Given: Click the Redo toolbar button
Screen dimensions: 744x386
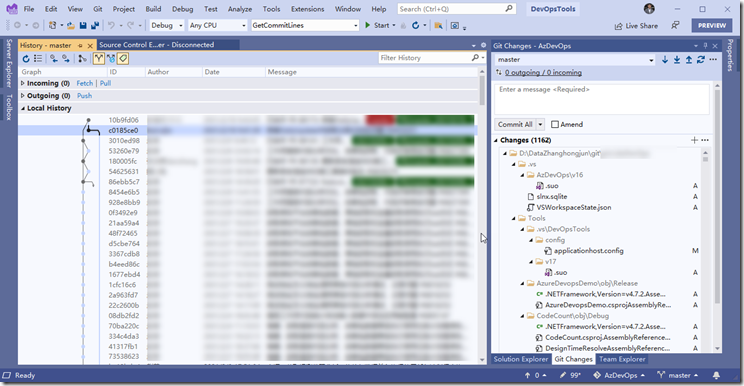Looking at the screenshot, I should pos(130,25).
